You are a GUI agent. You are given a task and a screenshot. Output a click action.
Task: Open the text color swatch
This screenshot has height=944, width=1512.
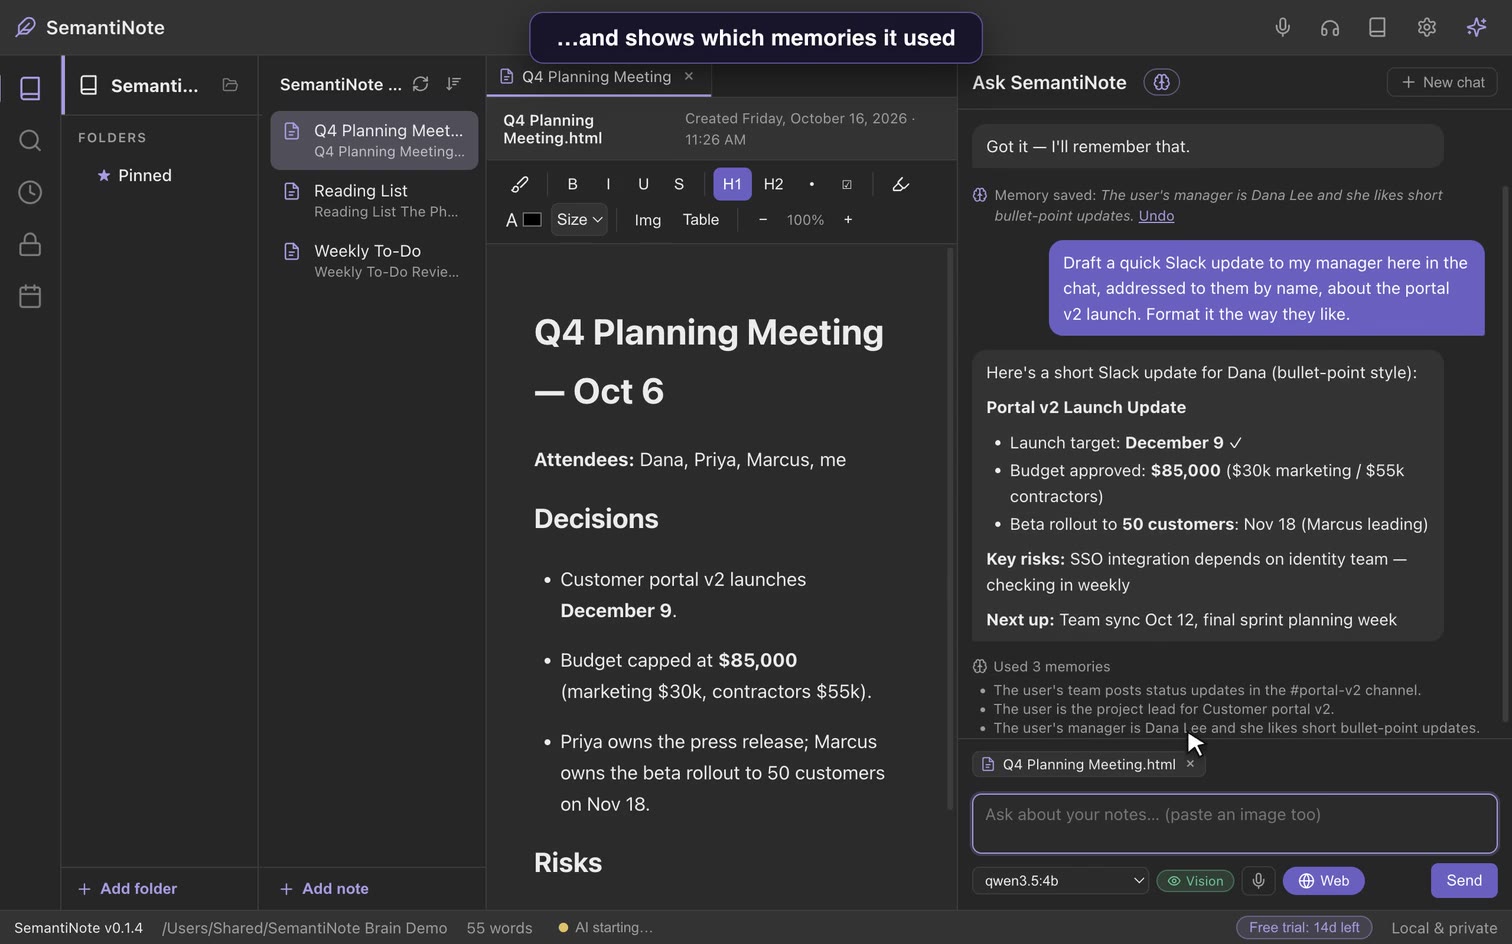(x=532, y=220)
